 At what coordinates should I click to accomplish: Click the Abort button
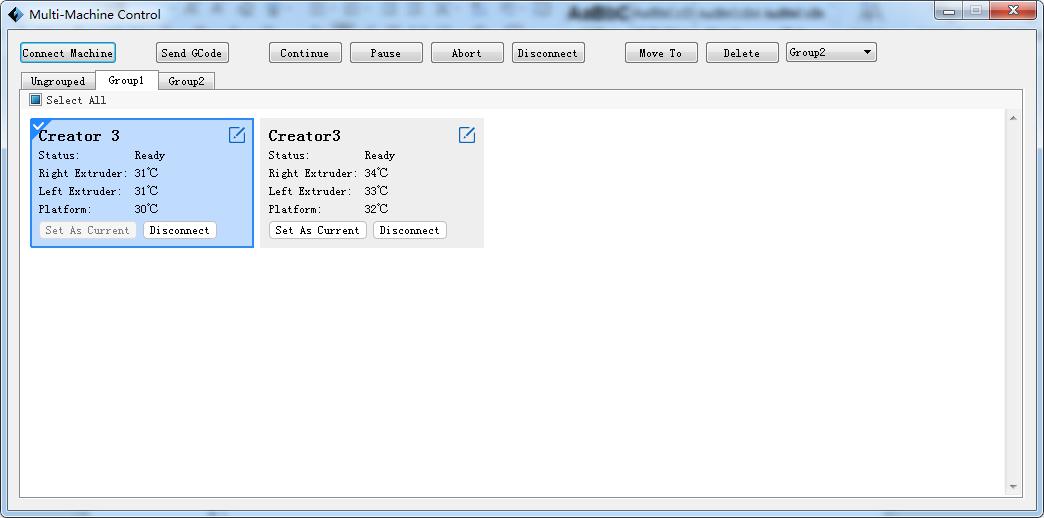tap(467, 53)
